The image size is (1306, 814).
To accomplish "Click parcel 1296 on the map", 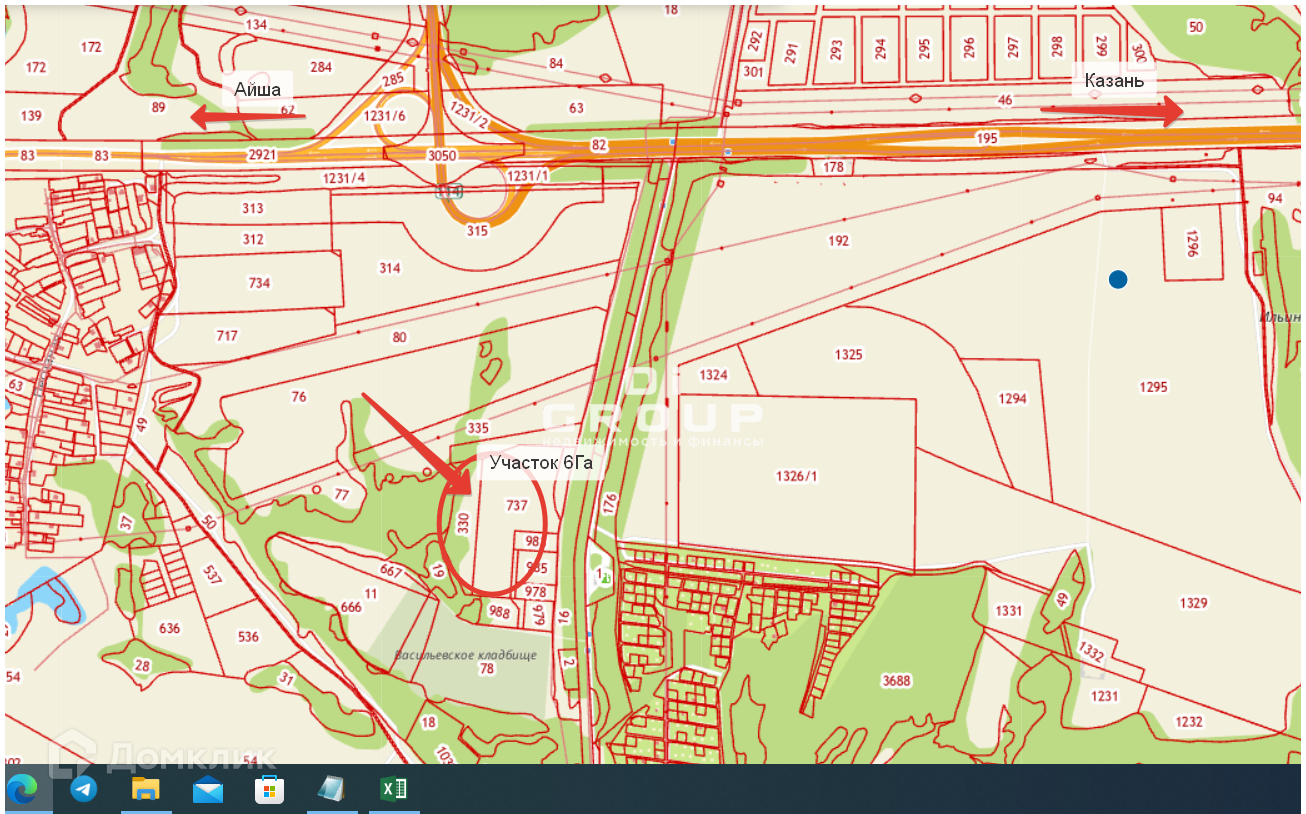I will (x=1190, y=245).
